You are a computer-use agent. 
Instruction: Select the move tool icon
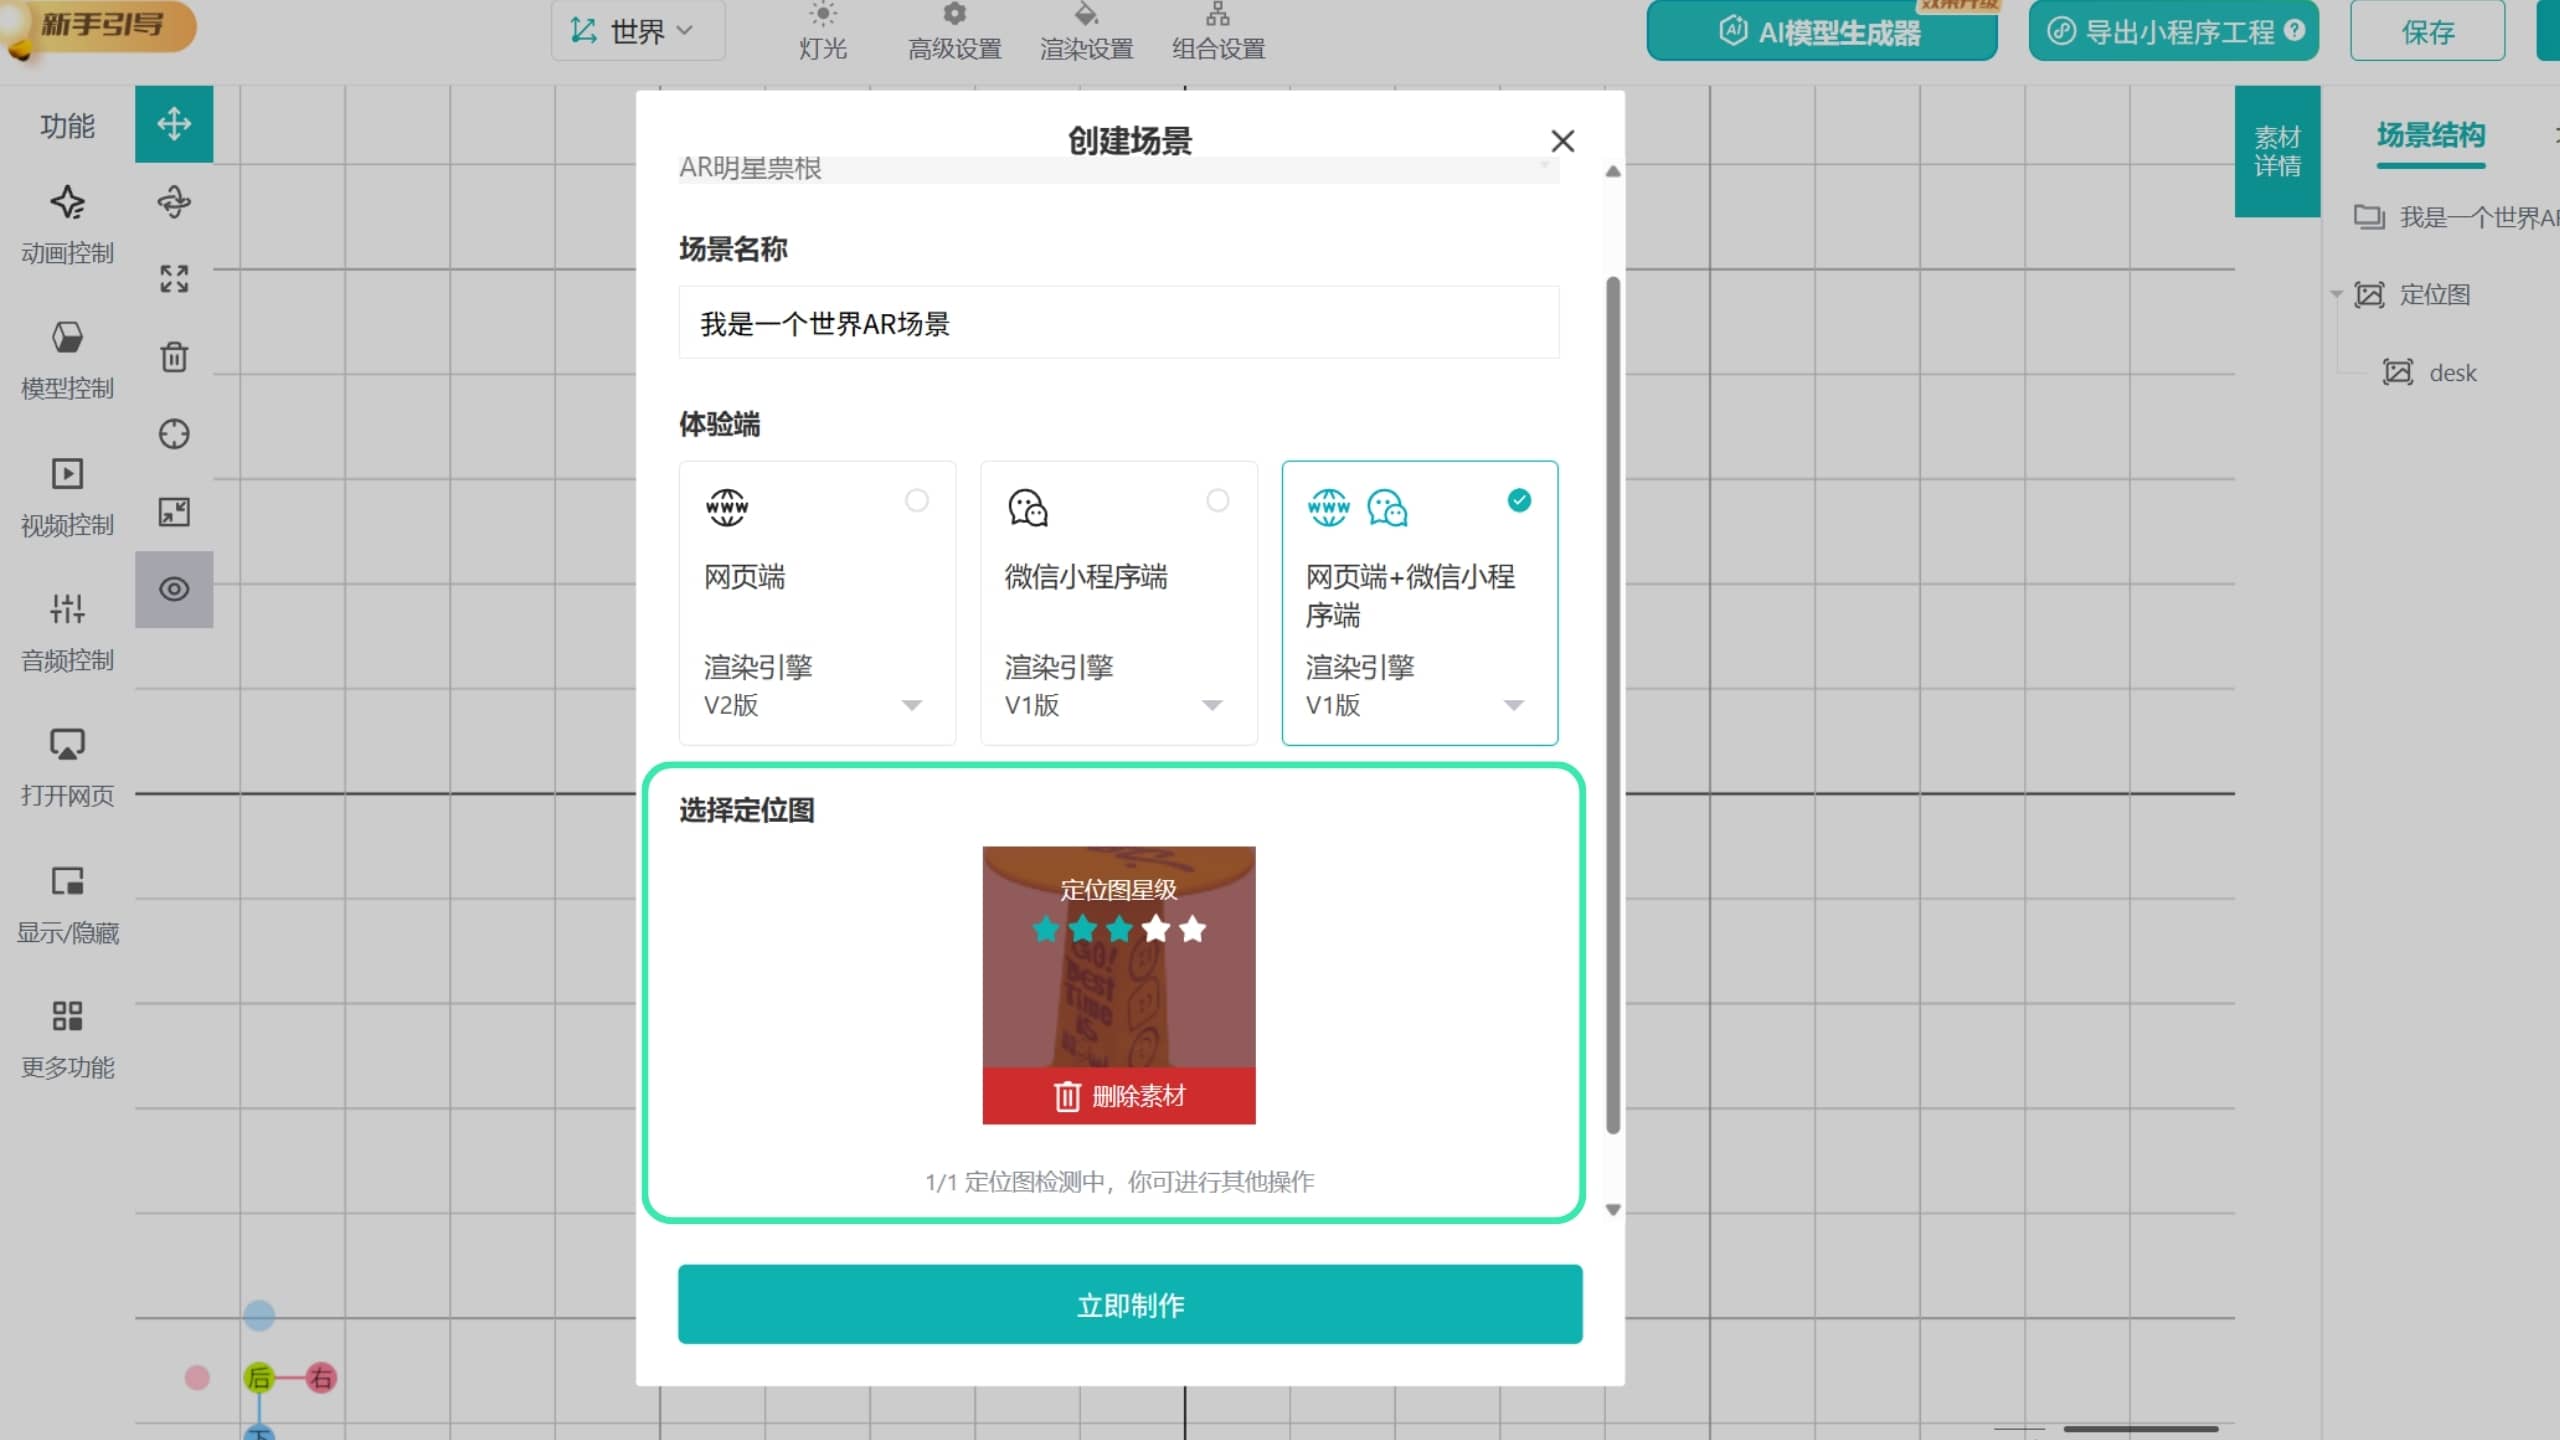coord(174,124)
